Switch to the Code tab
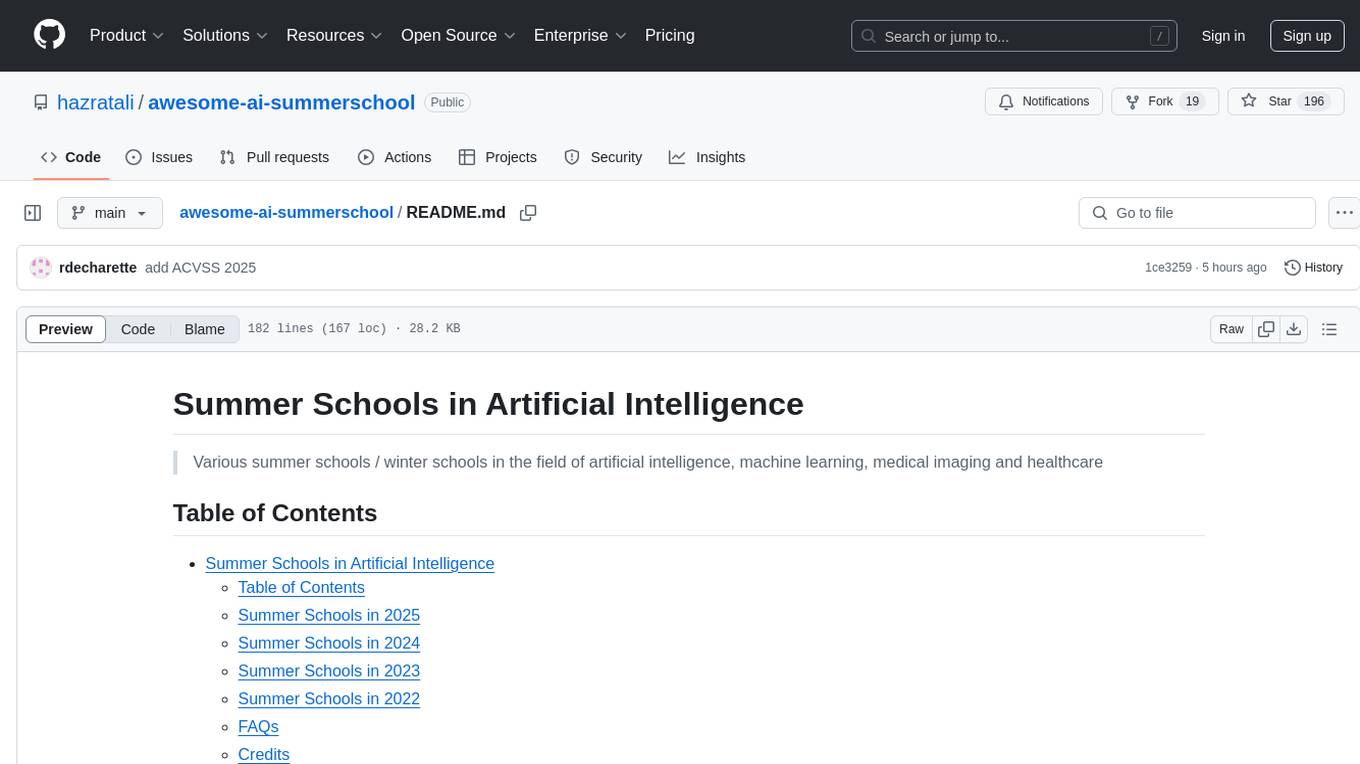1360x764 pixels. 71,157
